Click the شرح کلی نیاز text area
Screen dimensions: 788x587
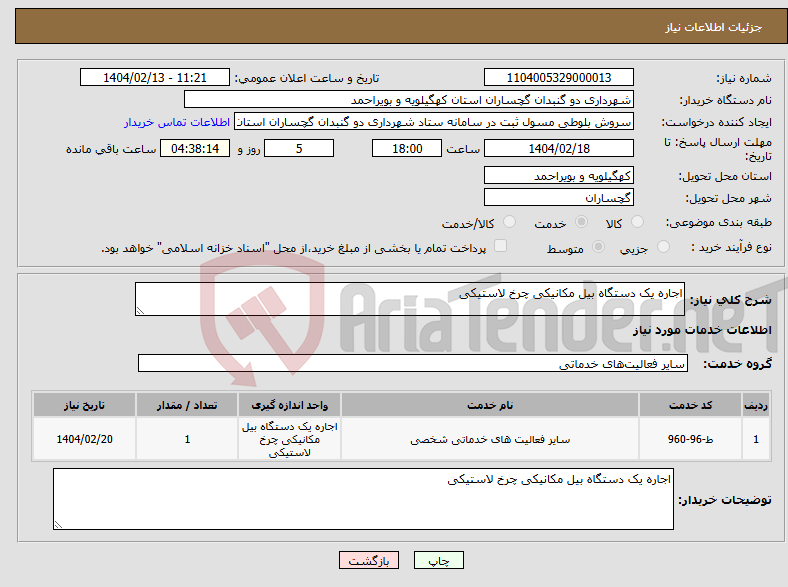(x=410, y=299)
